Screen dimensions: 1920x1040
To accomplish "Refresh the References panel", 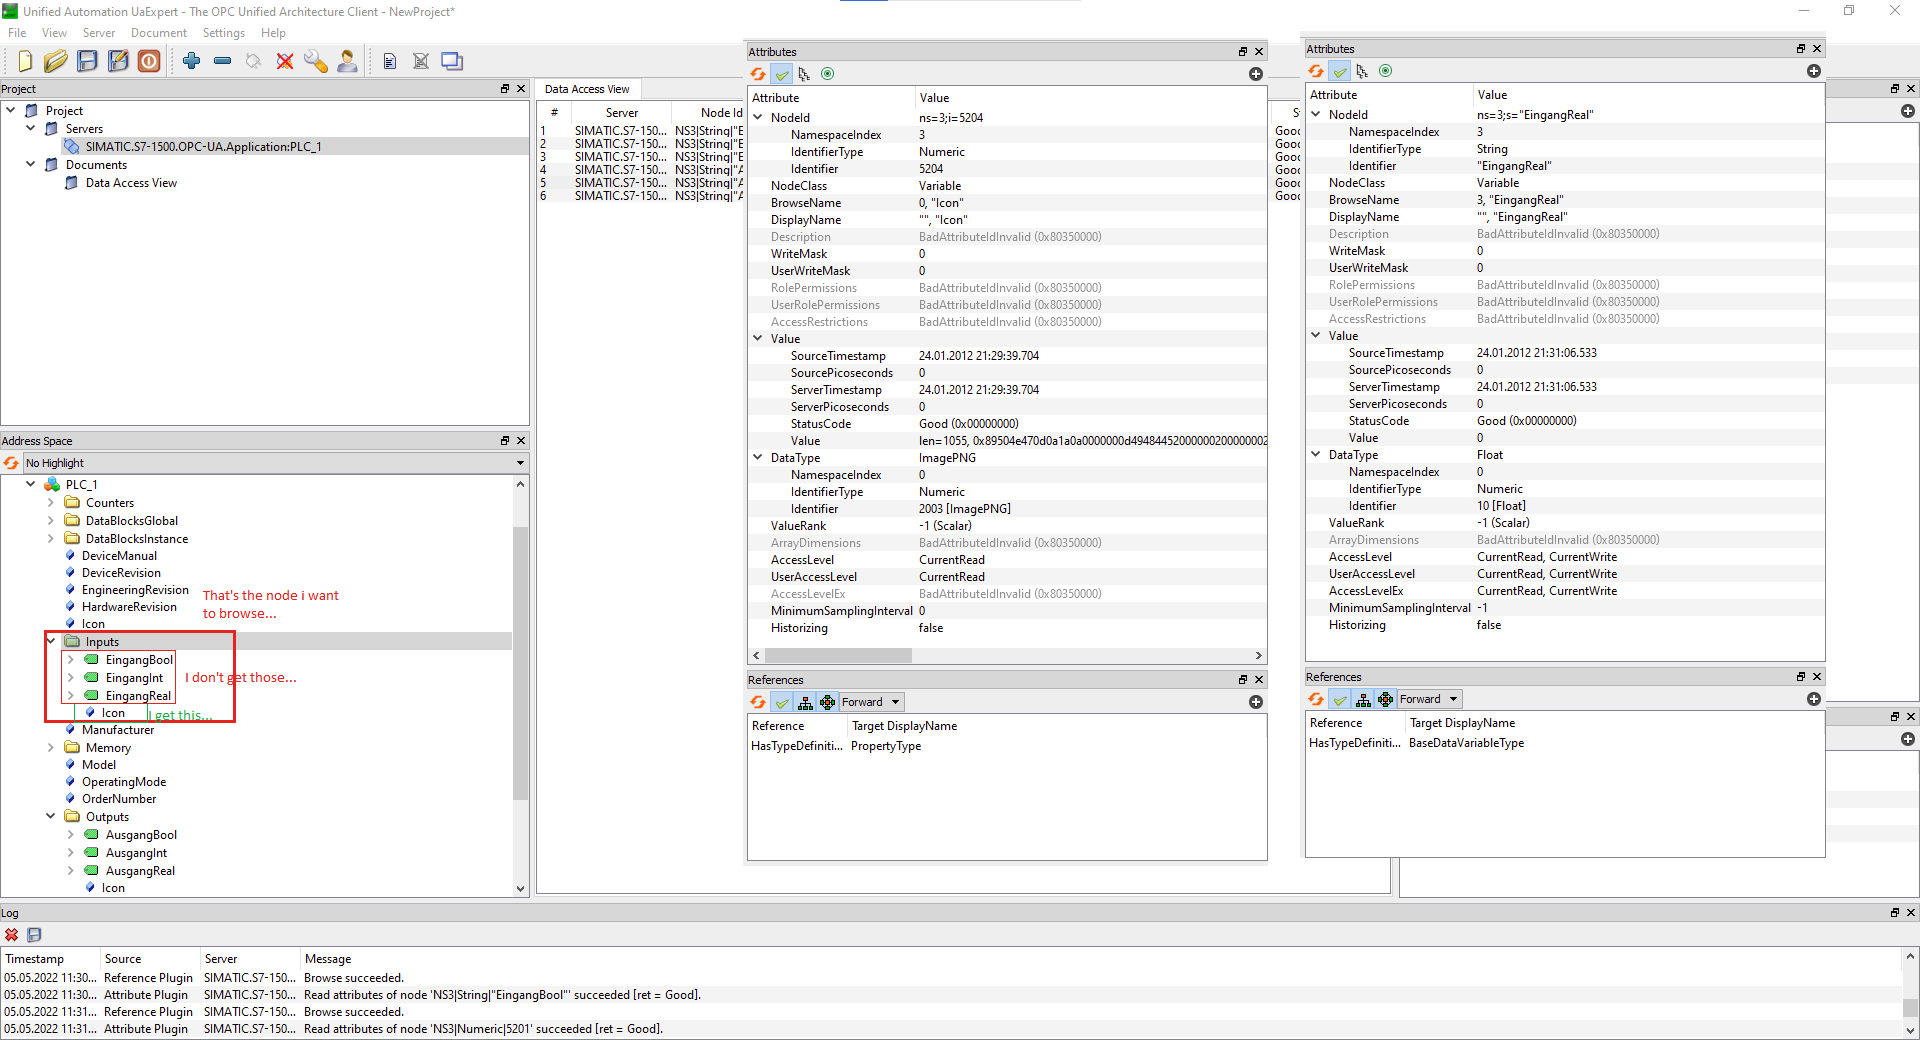I will click(x=757, y=702).
